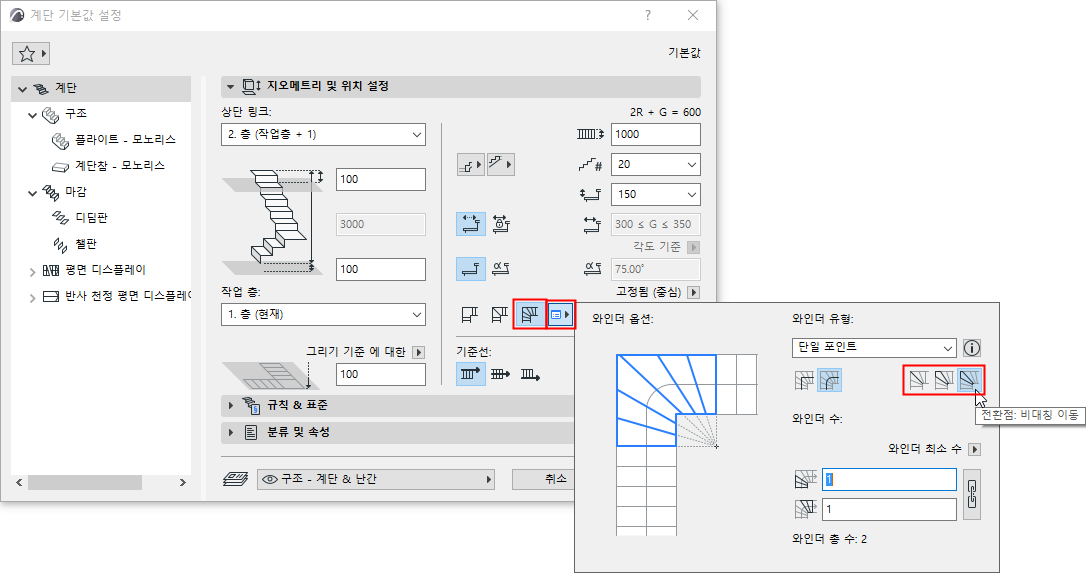Click the top offset field showing 100
Image resolution: width=1086 pixels, height=573 pixels.
381,179
